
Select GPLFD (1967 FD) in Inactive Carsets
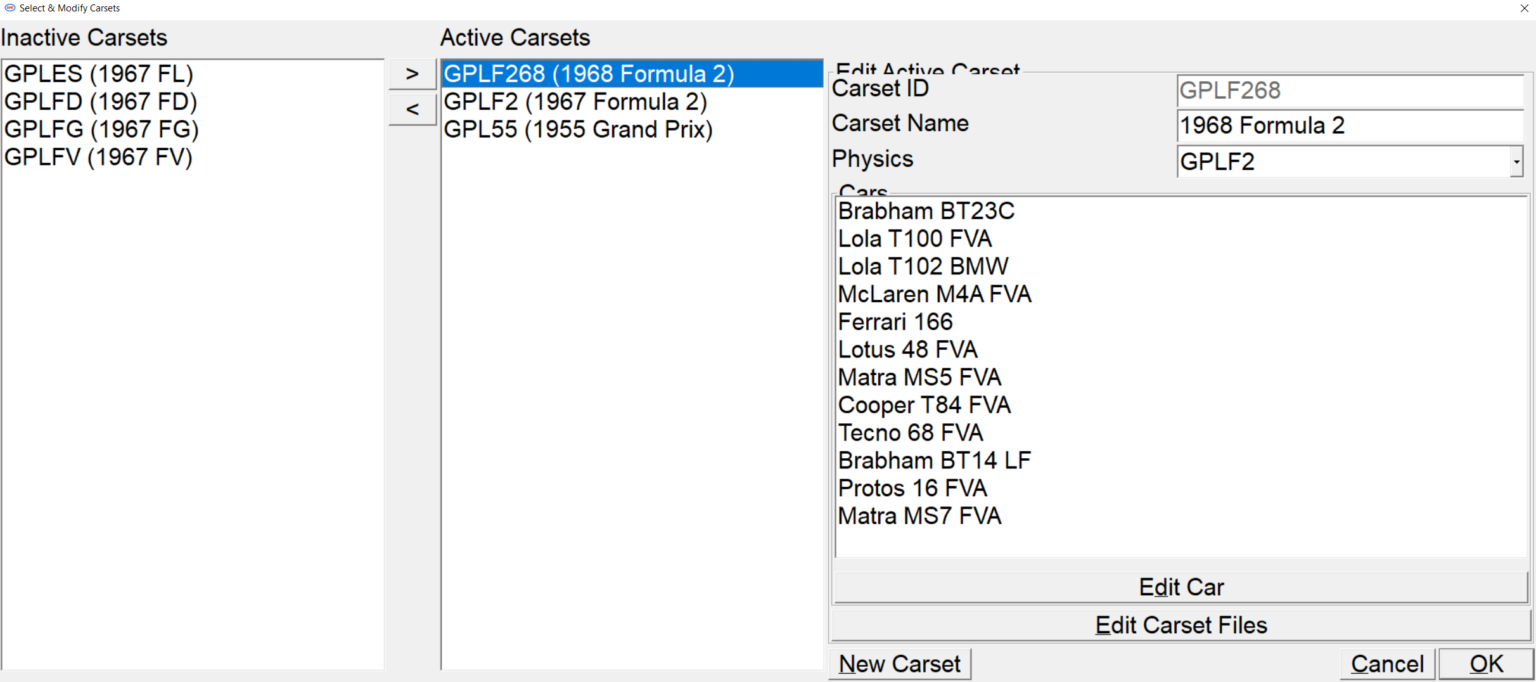(99, 101)
